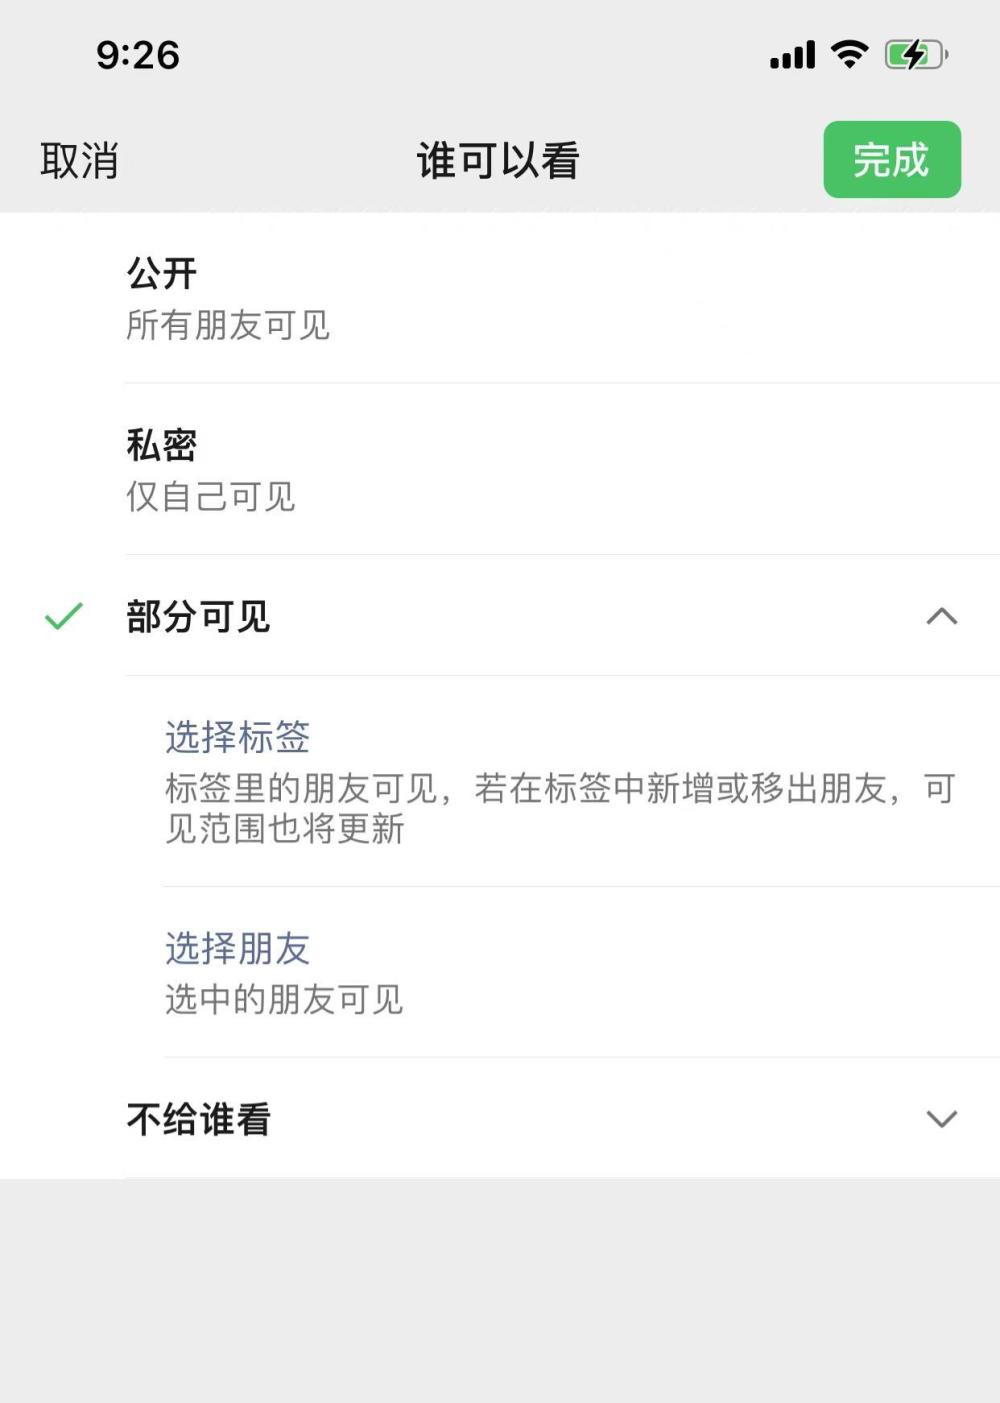Open the 选择朋友 friend picker
This screenshot has height=1403, width=1000.
pos(237,948)
